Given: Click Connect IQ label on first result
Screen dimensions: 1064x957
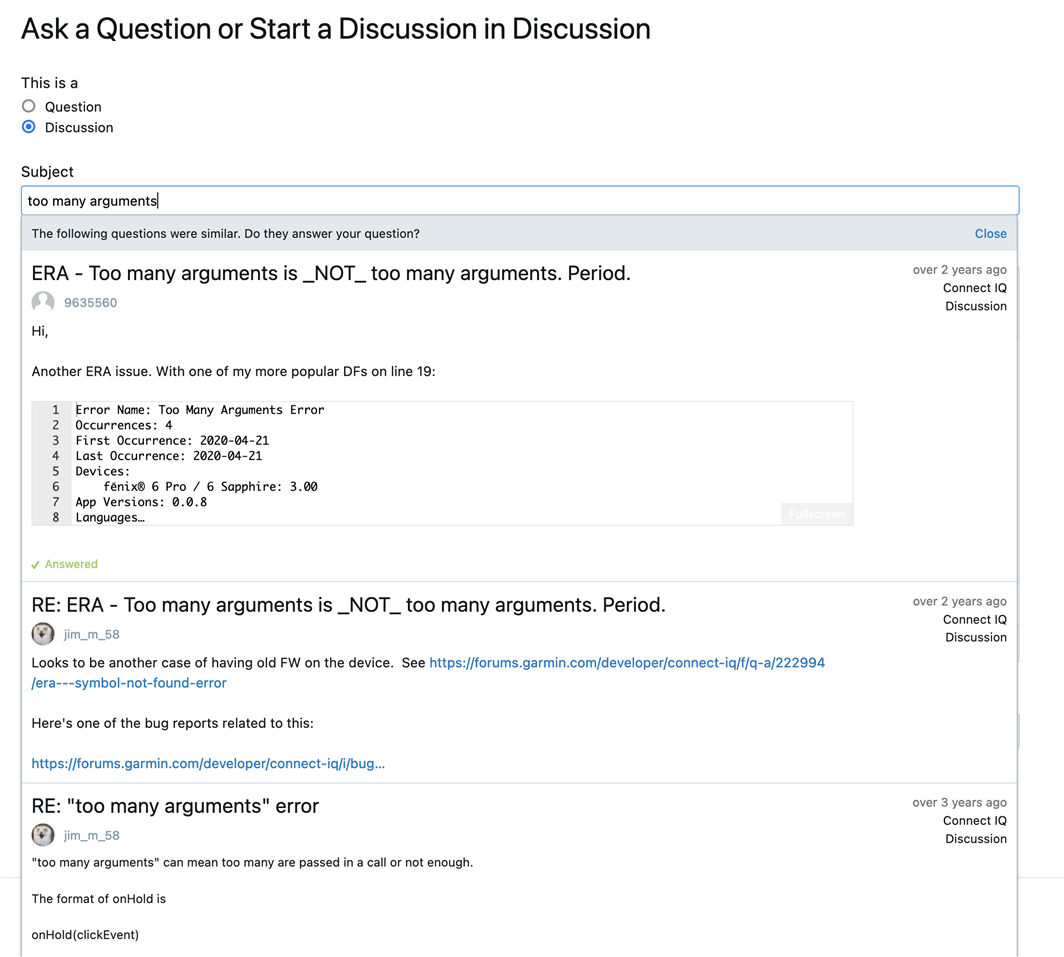Looking at the screenshot, I should tap(974, 288).
